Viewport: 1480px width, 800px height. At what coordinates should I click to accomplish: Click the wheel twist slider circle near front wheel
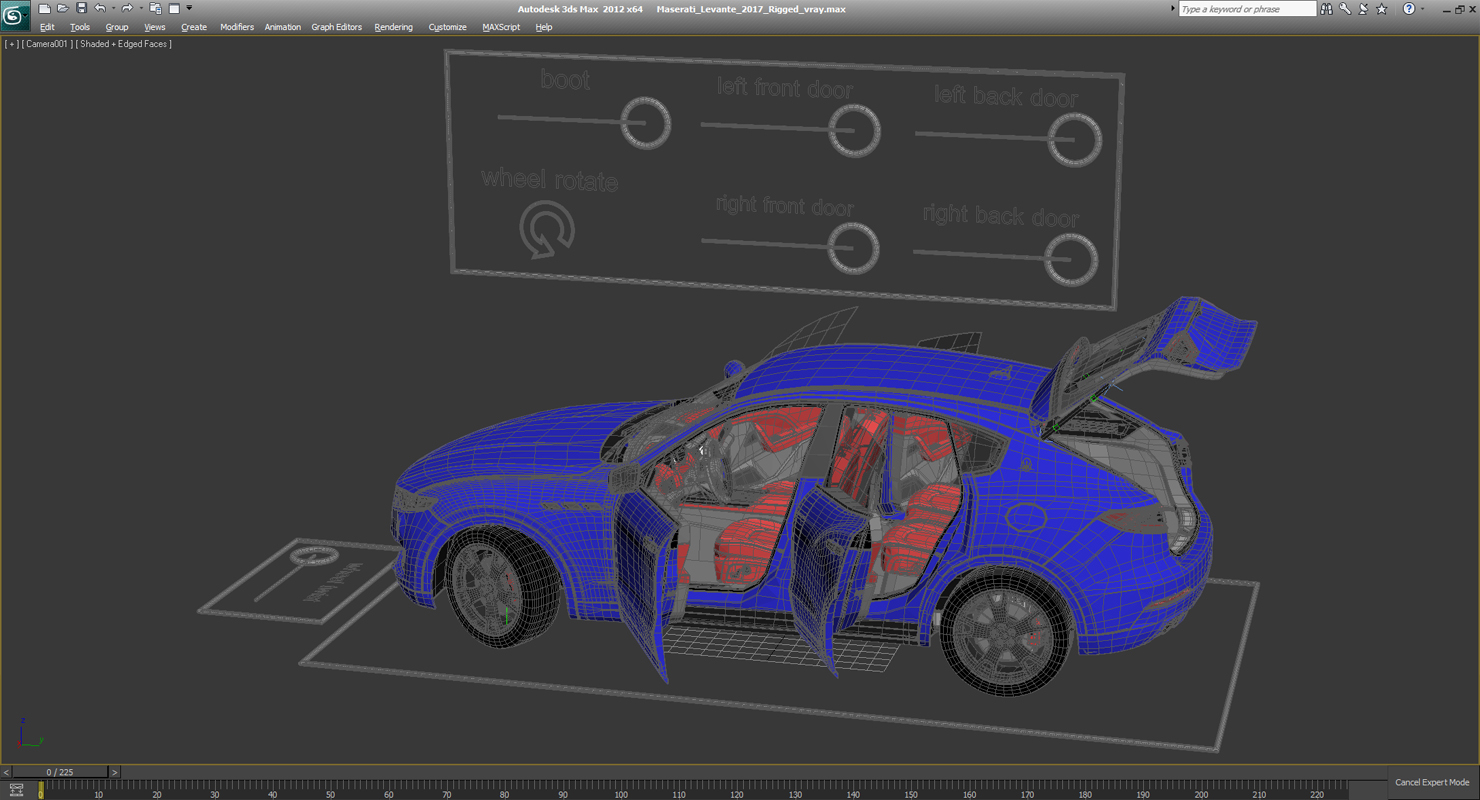point(314,556)
